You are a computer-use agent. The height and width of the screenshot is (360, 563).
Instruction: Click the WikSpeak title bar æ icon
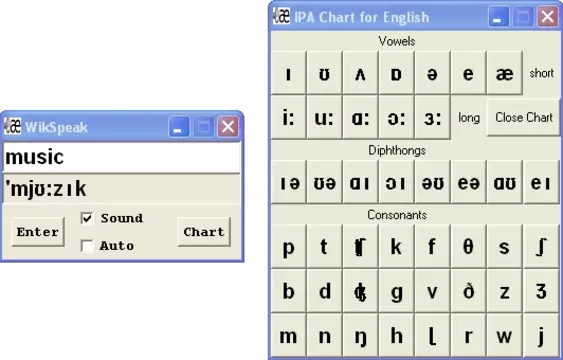(13, 126)
